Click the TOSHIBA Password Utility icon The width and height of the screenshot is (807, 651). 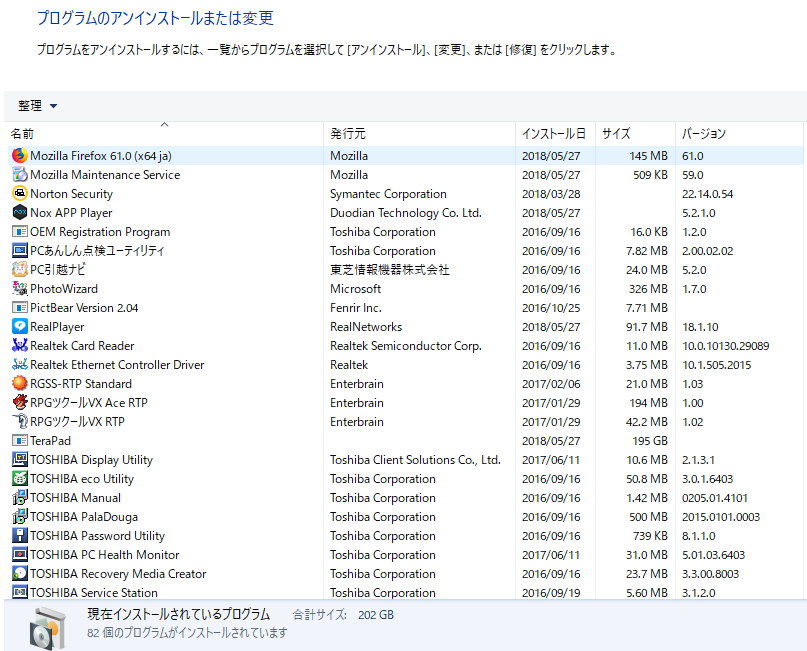coord(19,536)
